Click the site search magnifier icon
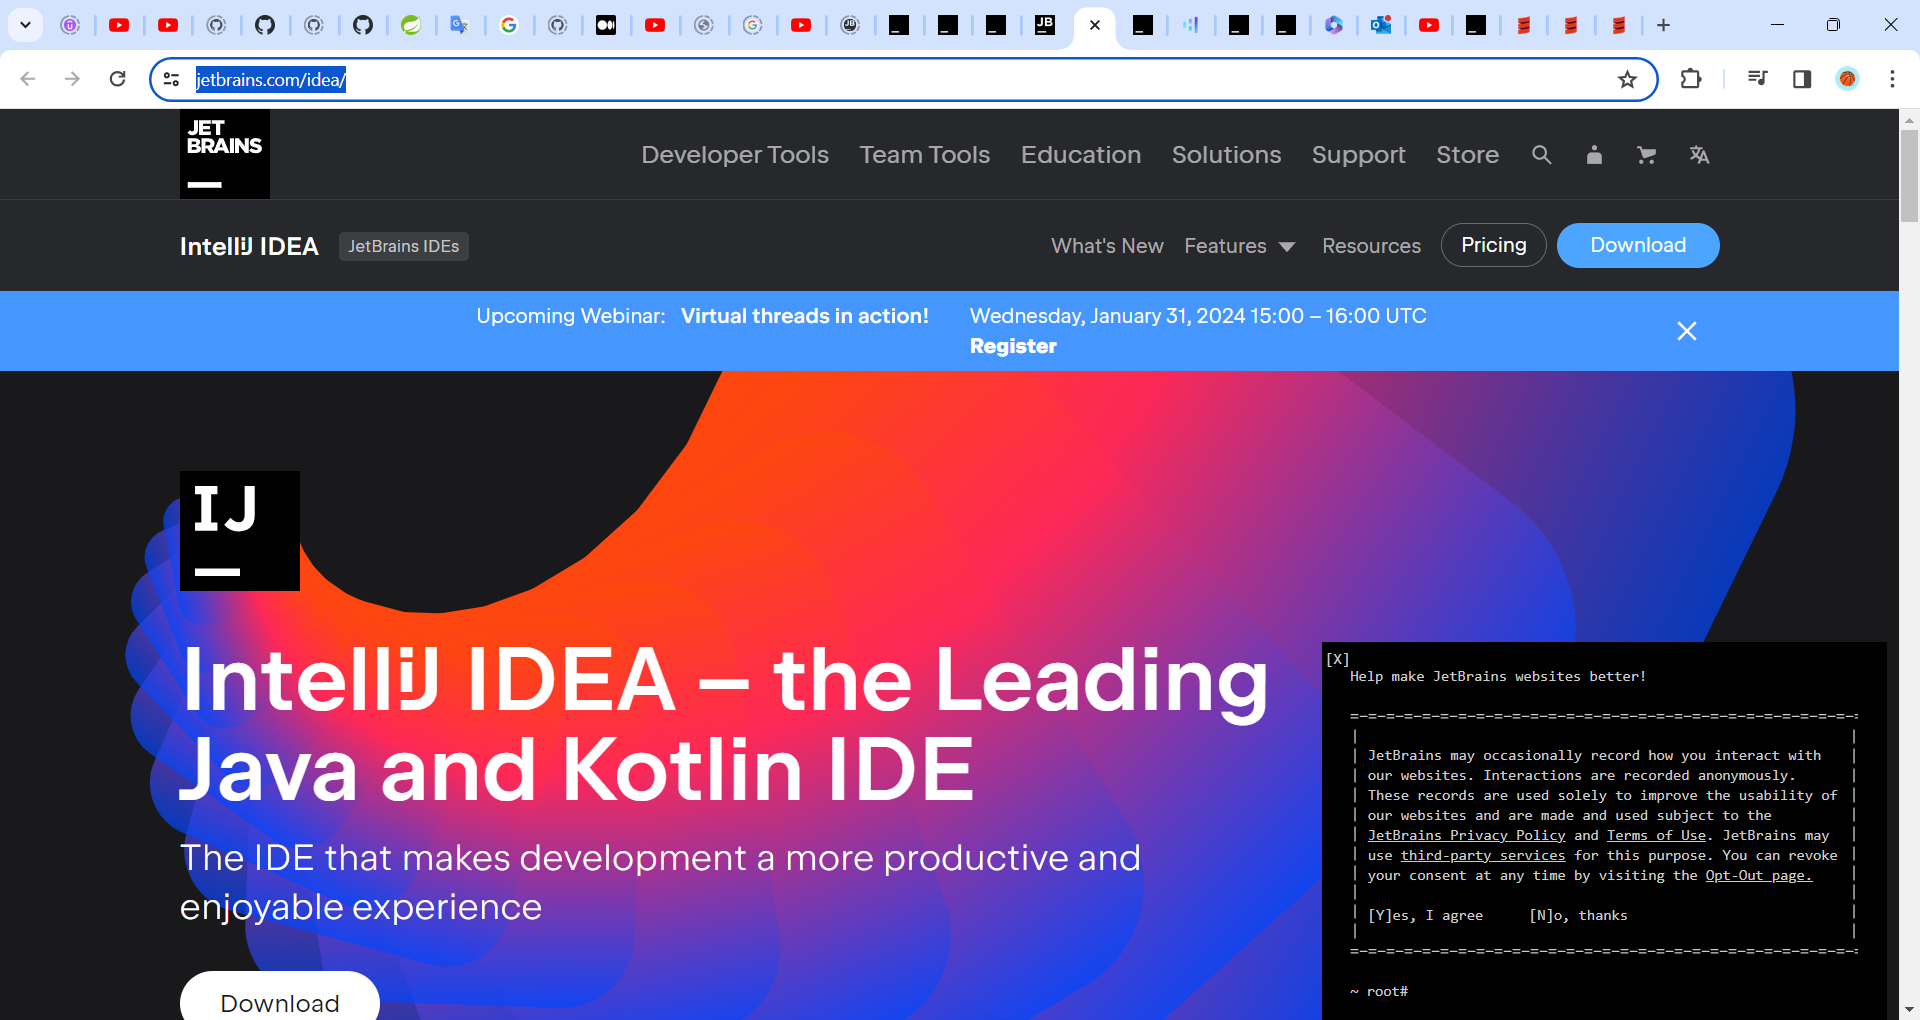Viewport: 1920px width, 1020px height. click(x=1542, y=155)
